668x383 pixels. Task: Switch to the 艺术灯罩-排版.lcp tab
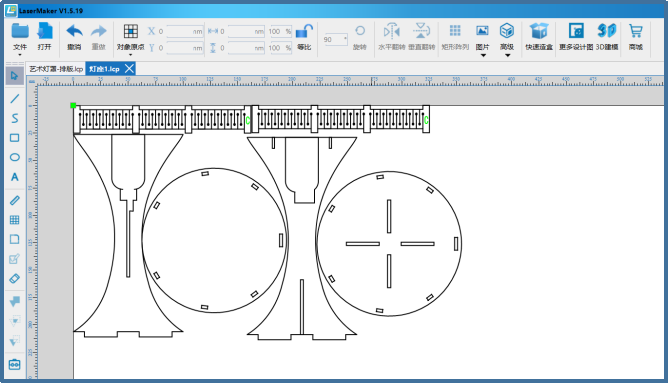click(56, 69)
